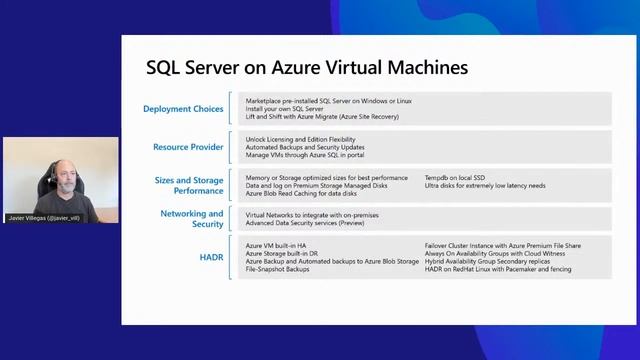This screenshot has height=360, width=640.
Task: Click 'HADR on RedHat Linux with Pacemaker and fencing'
Action: (498, 269)
